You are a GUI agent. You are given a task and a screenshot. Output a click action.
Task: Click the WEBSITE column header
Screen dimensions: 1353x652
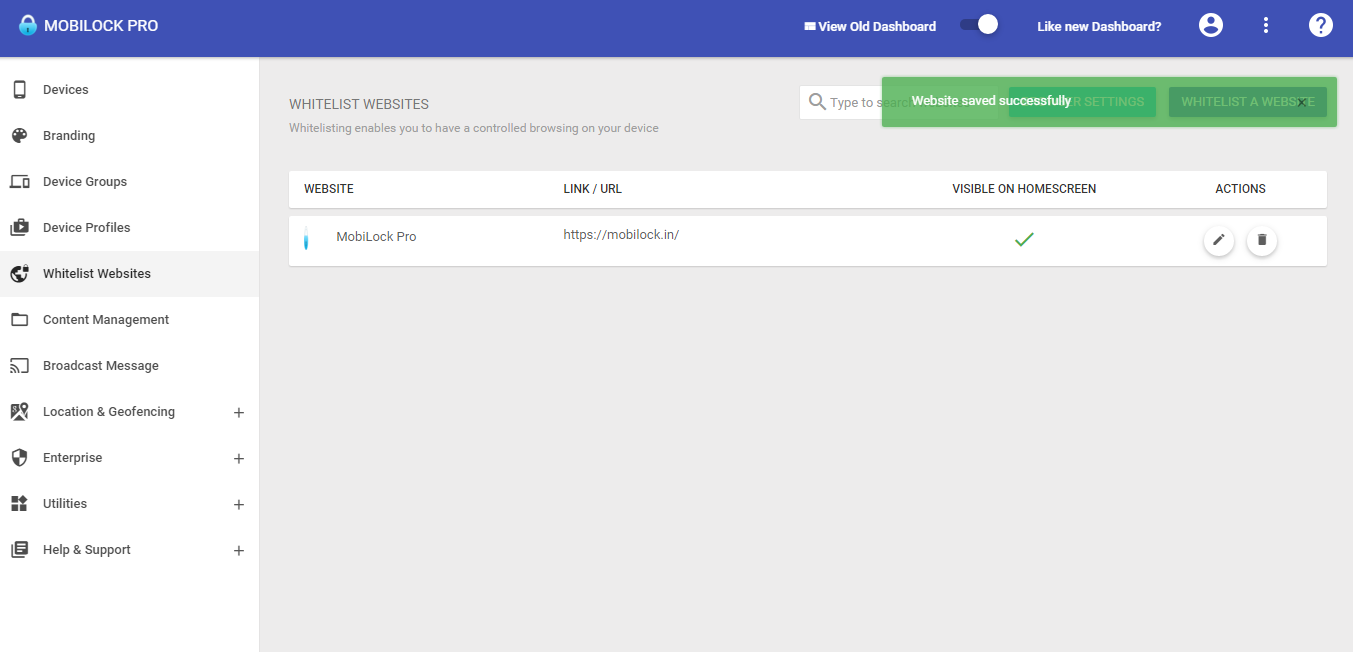pos(329,189)
